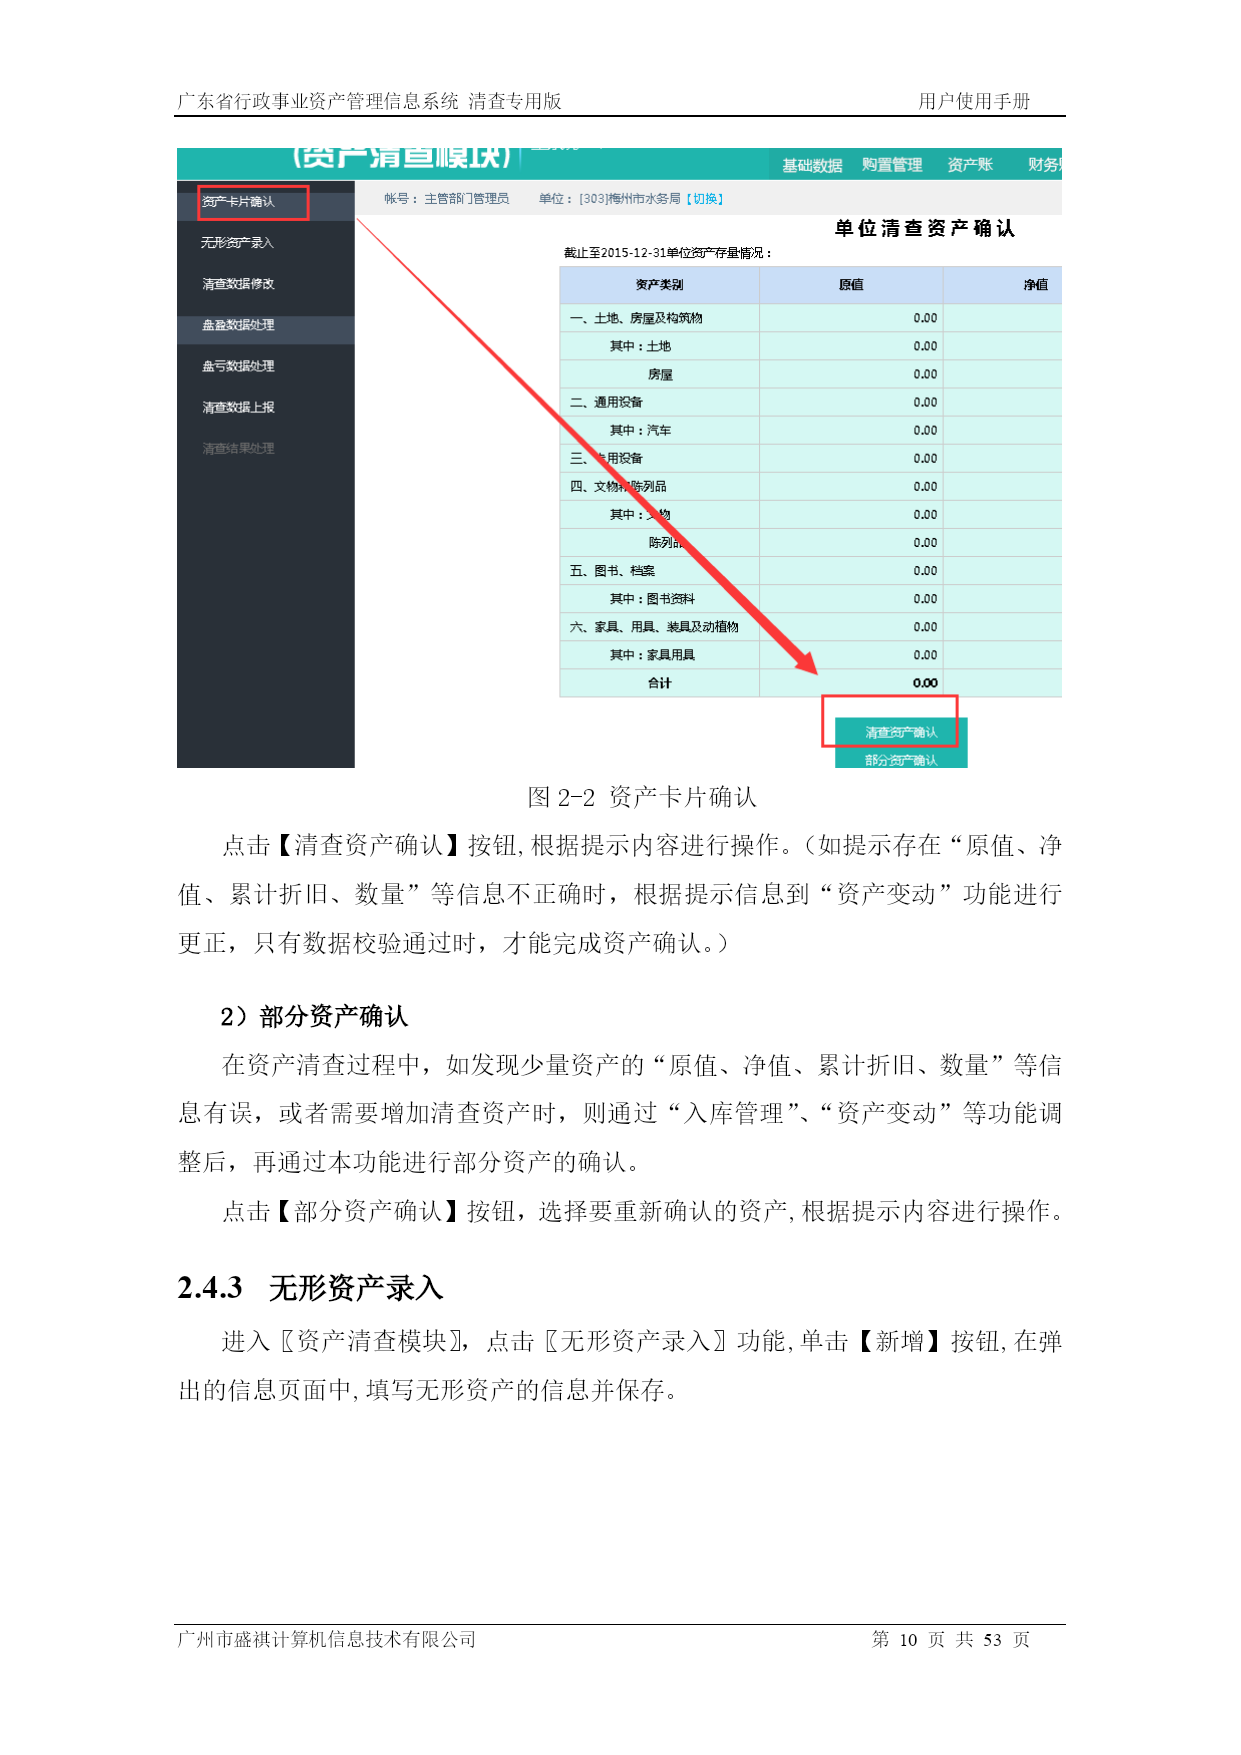The image size is (1241, 1755).
Task: Click the 广东省行政事业资产管理信息系统 header title
Action: tap(318, 101)
